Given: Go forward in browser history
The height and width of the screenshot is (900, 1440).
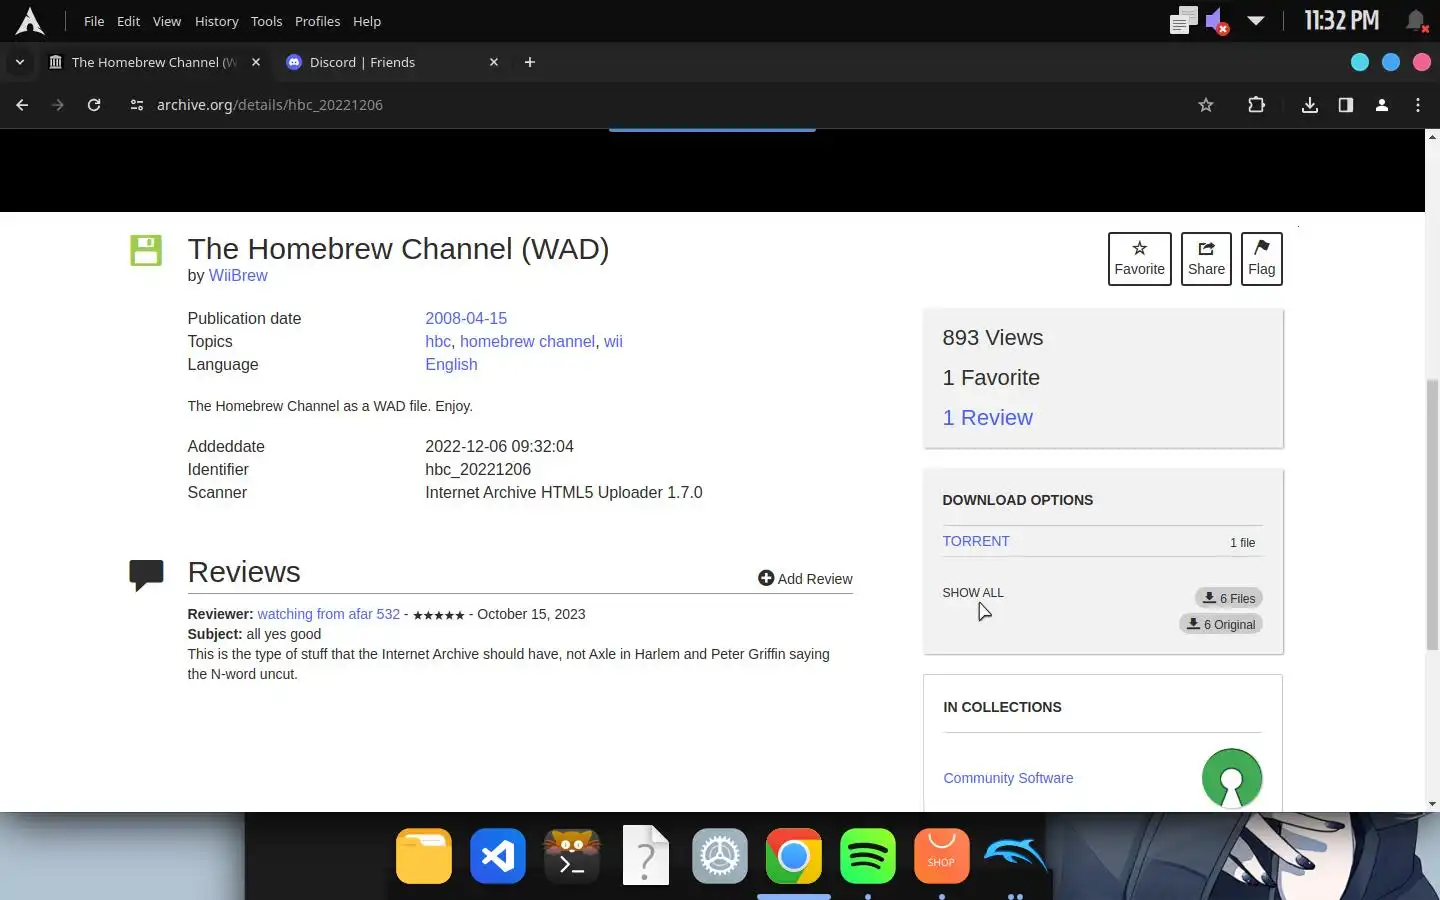Looking at the screenshot, I should (57, 105).
